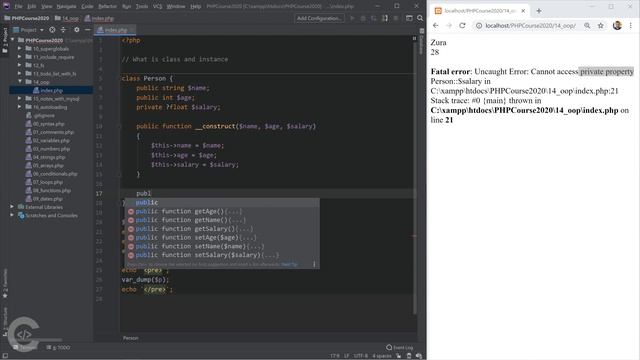Open the Tools menu

coord(142,6)
